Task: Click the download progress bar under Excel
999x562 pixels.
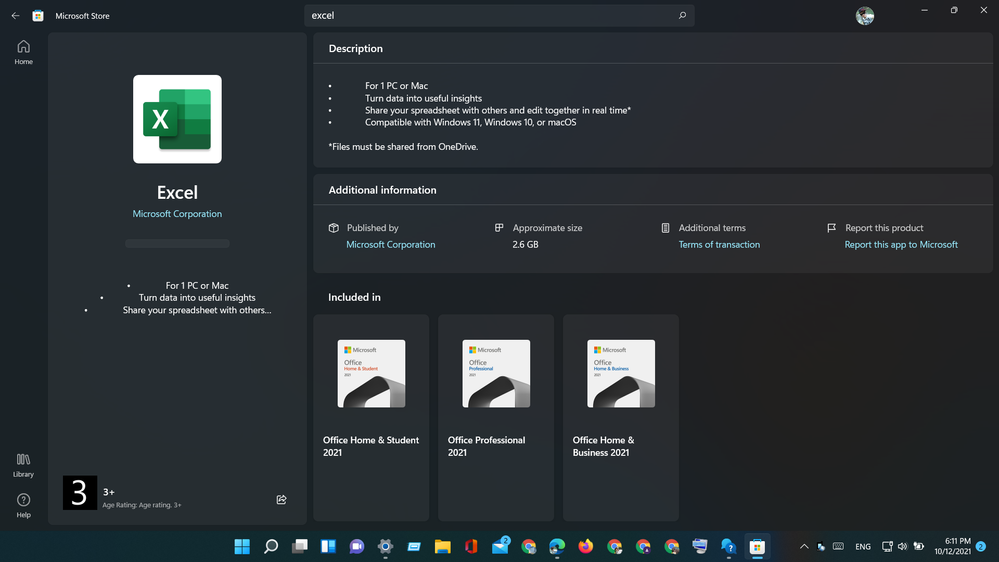Action: 177,243
